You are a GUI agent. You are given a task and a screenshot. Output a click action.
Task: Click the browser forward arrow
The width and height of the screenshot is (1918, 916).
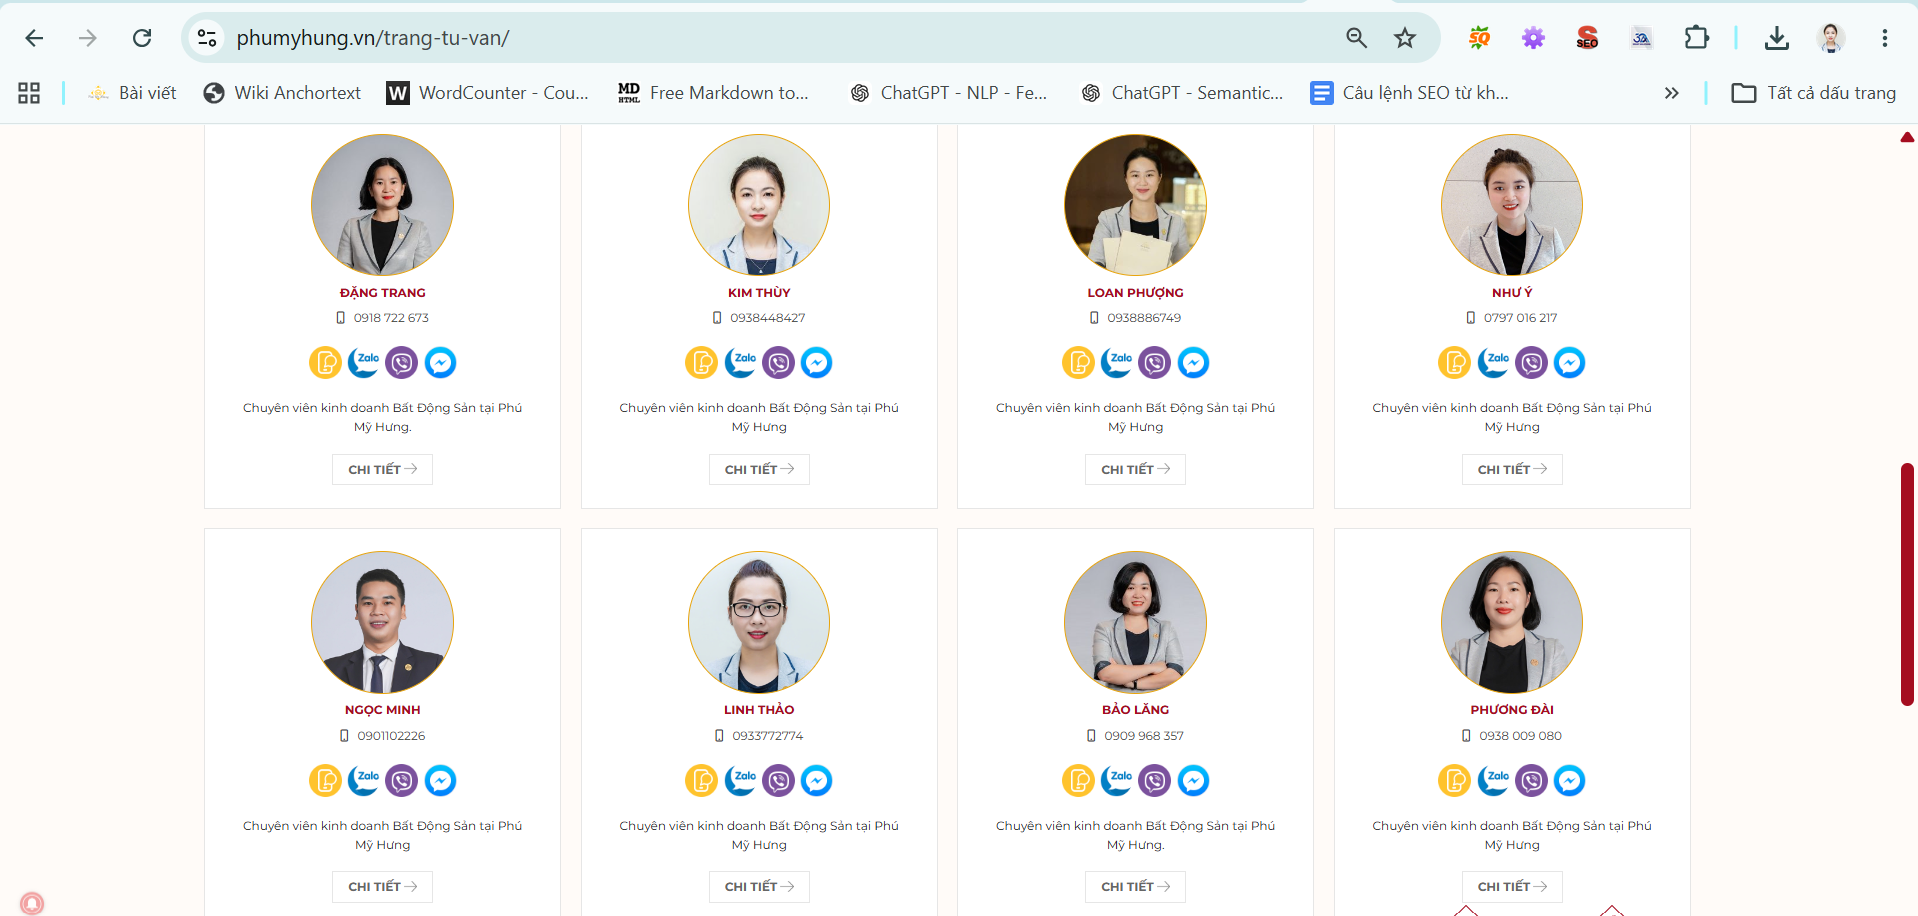coord(88,38)
